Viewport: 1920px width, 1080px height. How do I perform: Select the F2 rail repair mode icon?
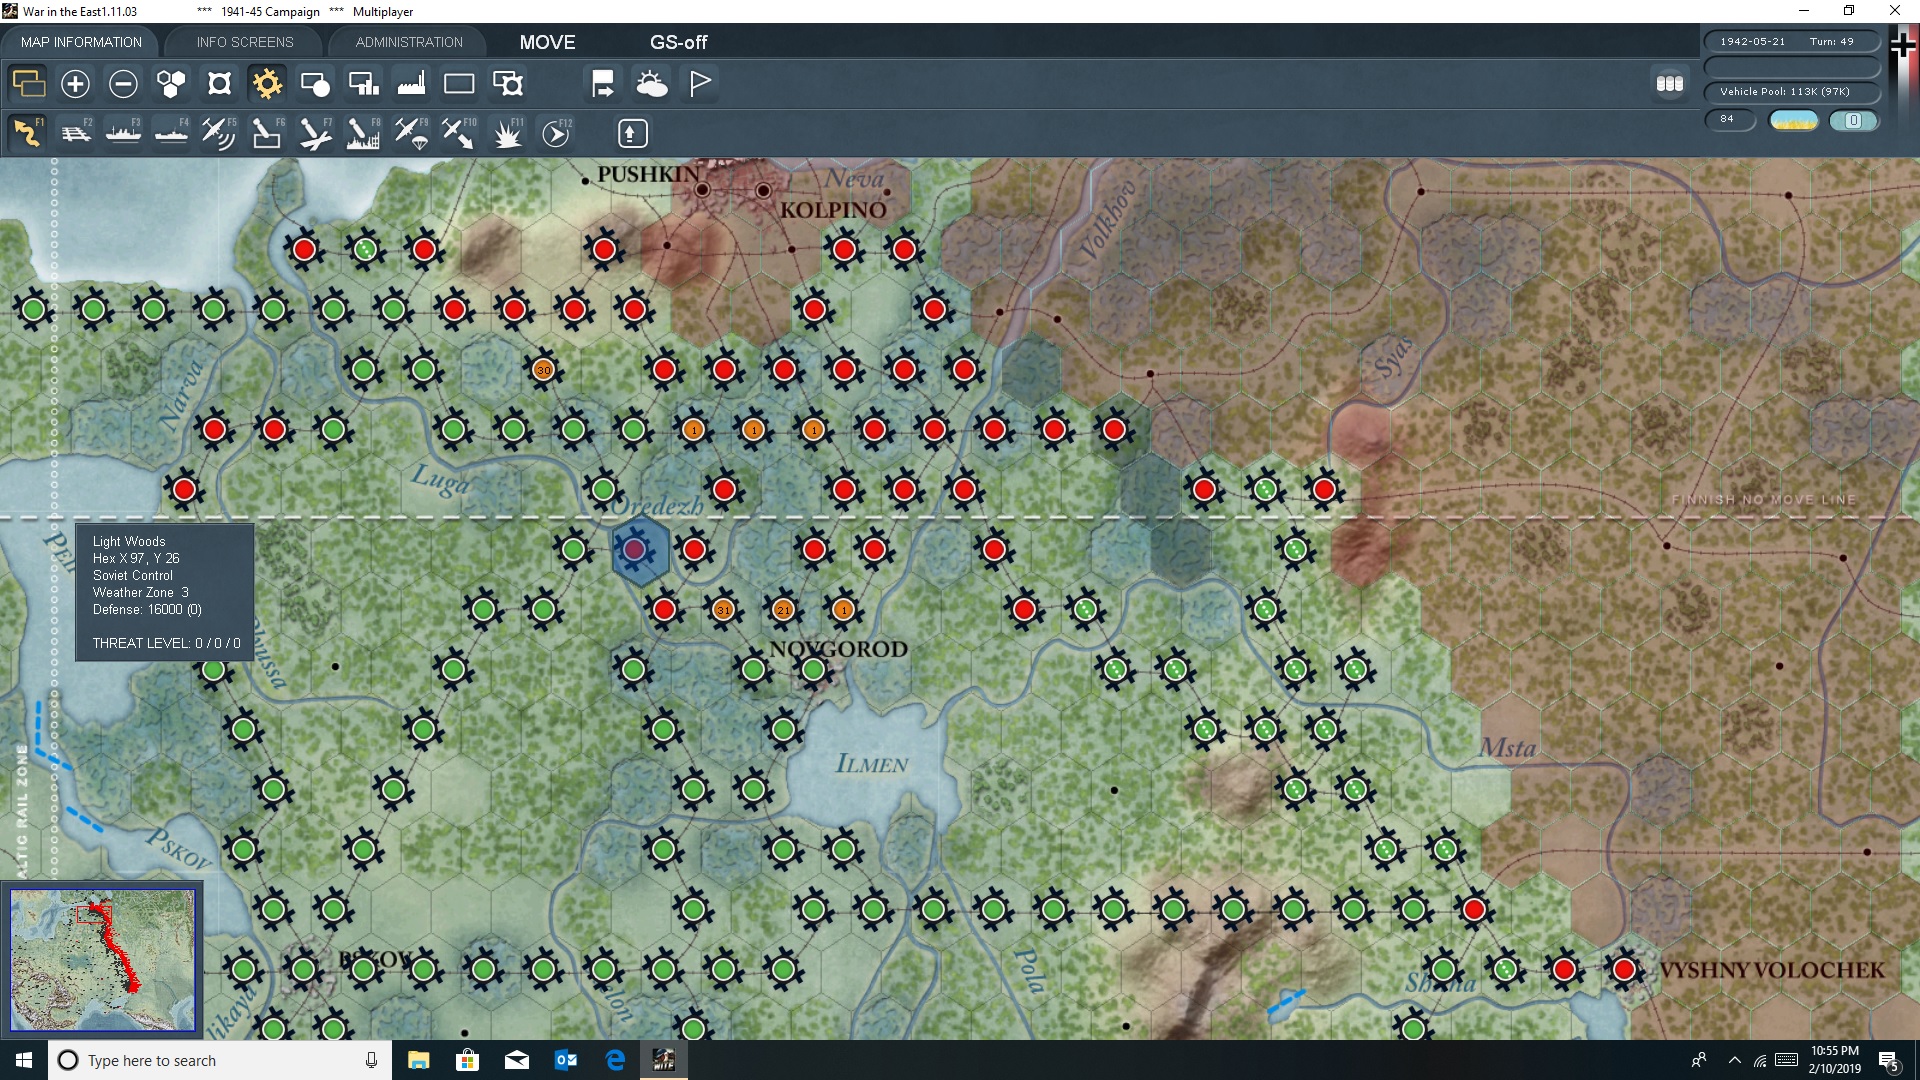point(76,133)
